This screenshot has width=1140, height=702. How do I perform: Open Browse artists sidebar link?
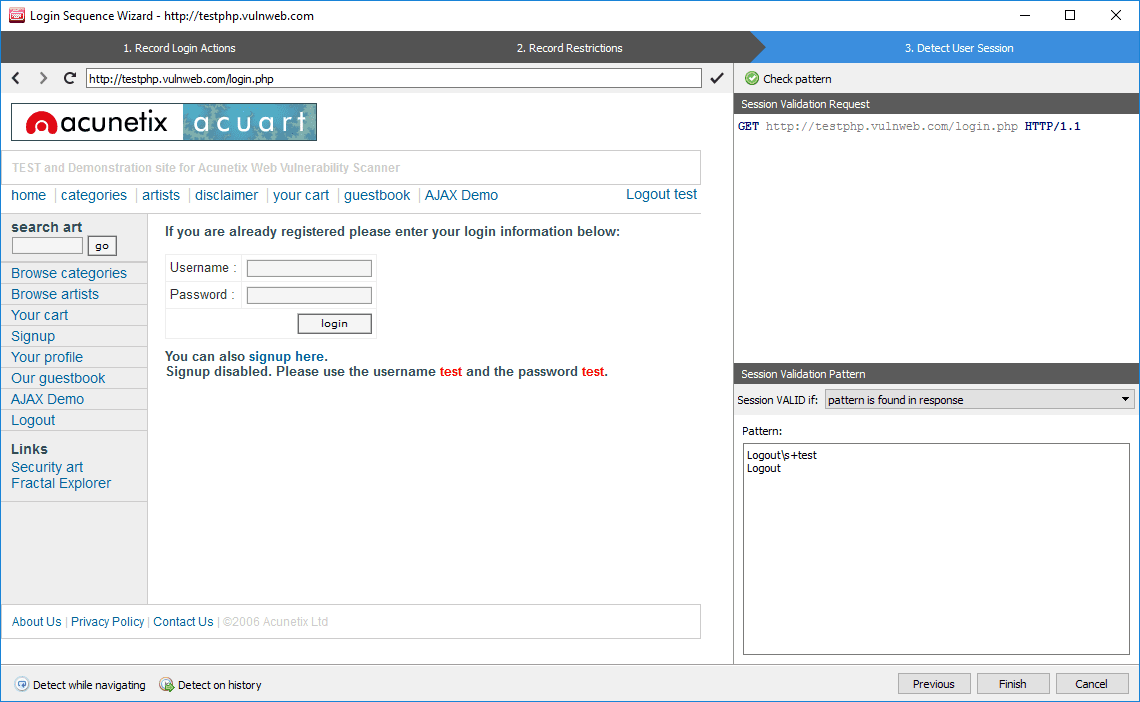pyautogui.click(x=55, y=294)
